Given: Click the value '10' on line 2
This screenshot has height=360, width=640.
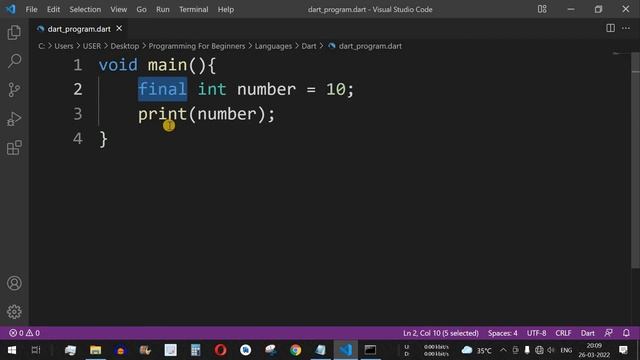Looking at the screenshot, I should (x=336, y=89).
